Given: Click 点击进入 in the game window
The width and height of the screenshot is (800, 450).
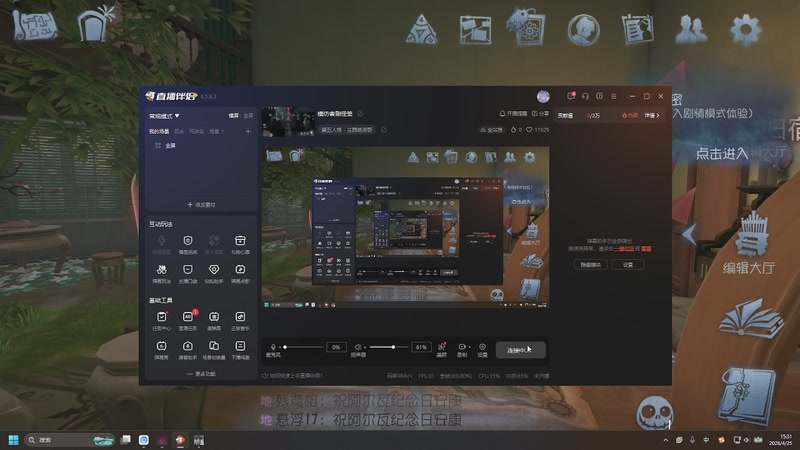Looking at the screenshot, I should point(722,154).
